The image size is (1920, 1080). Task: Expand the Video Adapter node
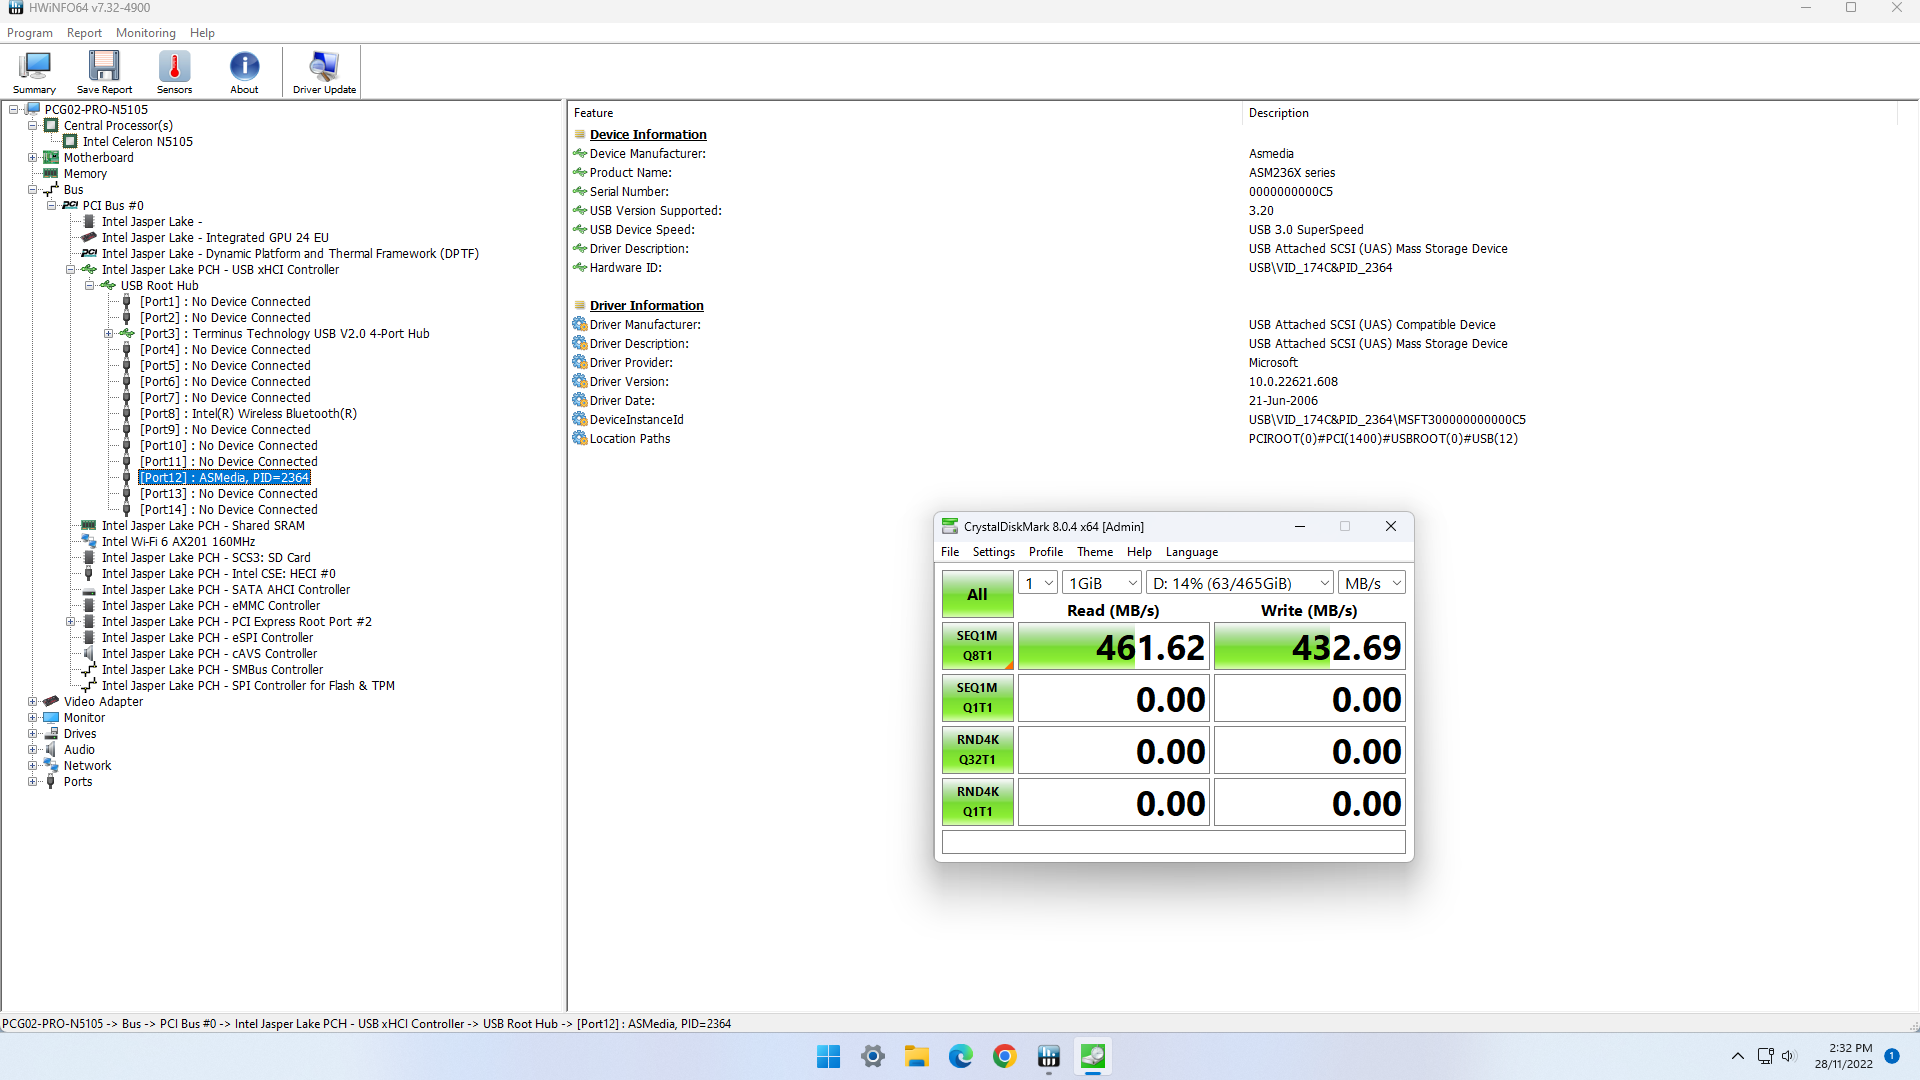(33, 702)
